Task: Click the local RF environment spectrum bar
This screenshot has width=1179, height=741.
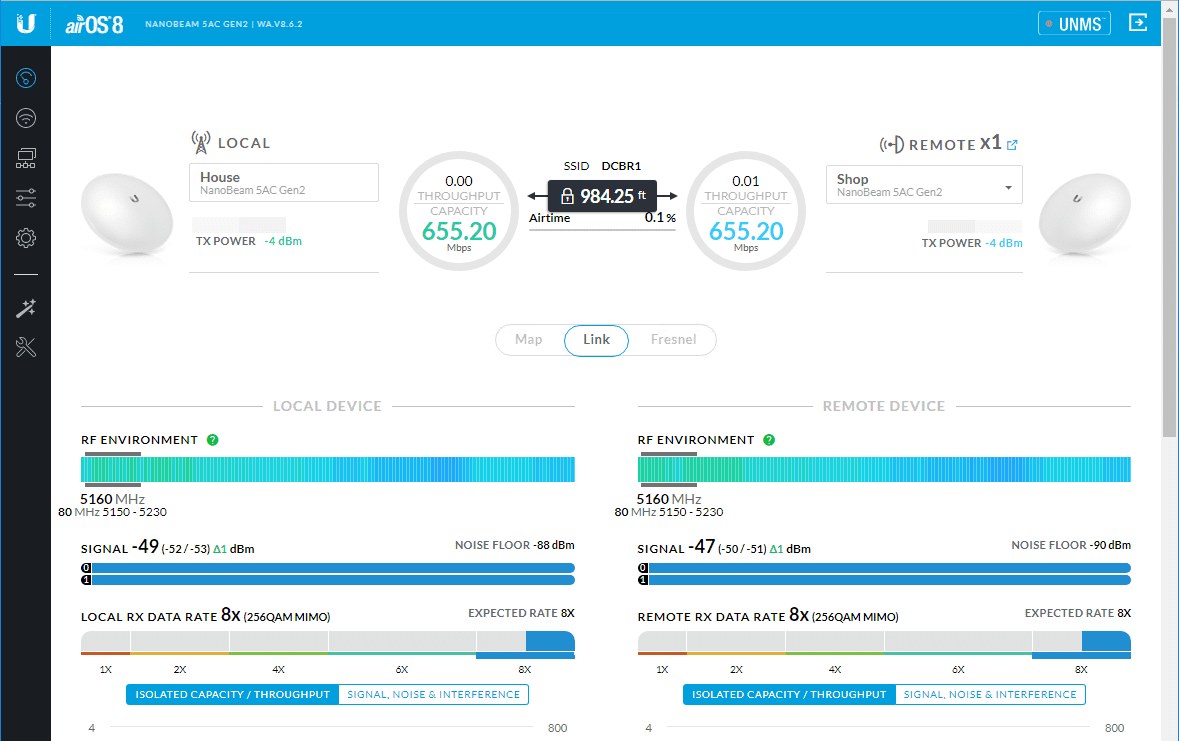Action: pyautogui.click(x=328, y=469)
